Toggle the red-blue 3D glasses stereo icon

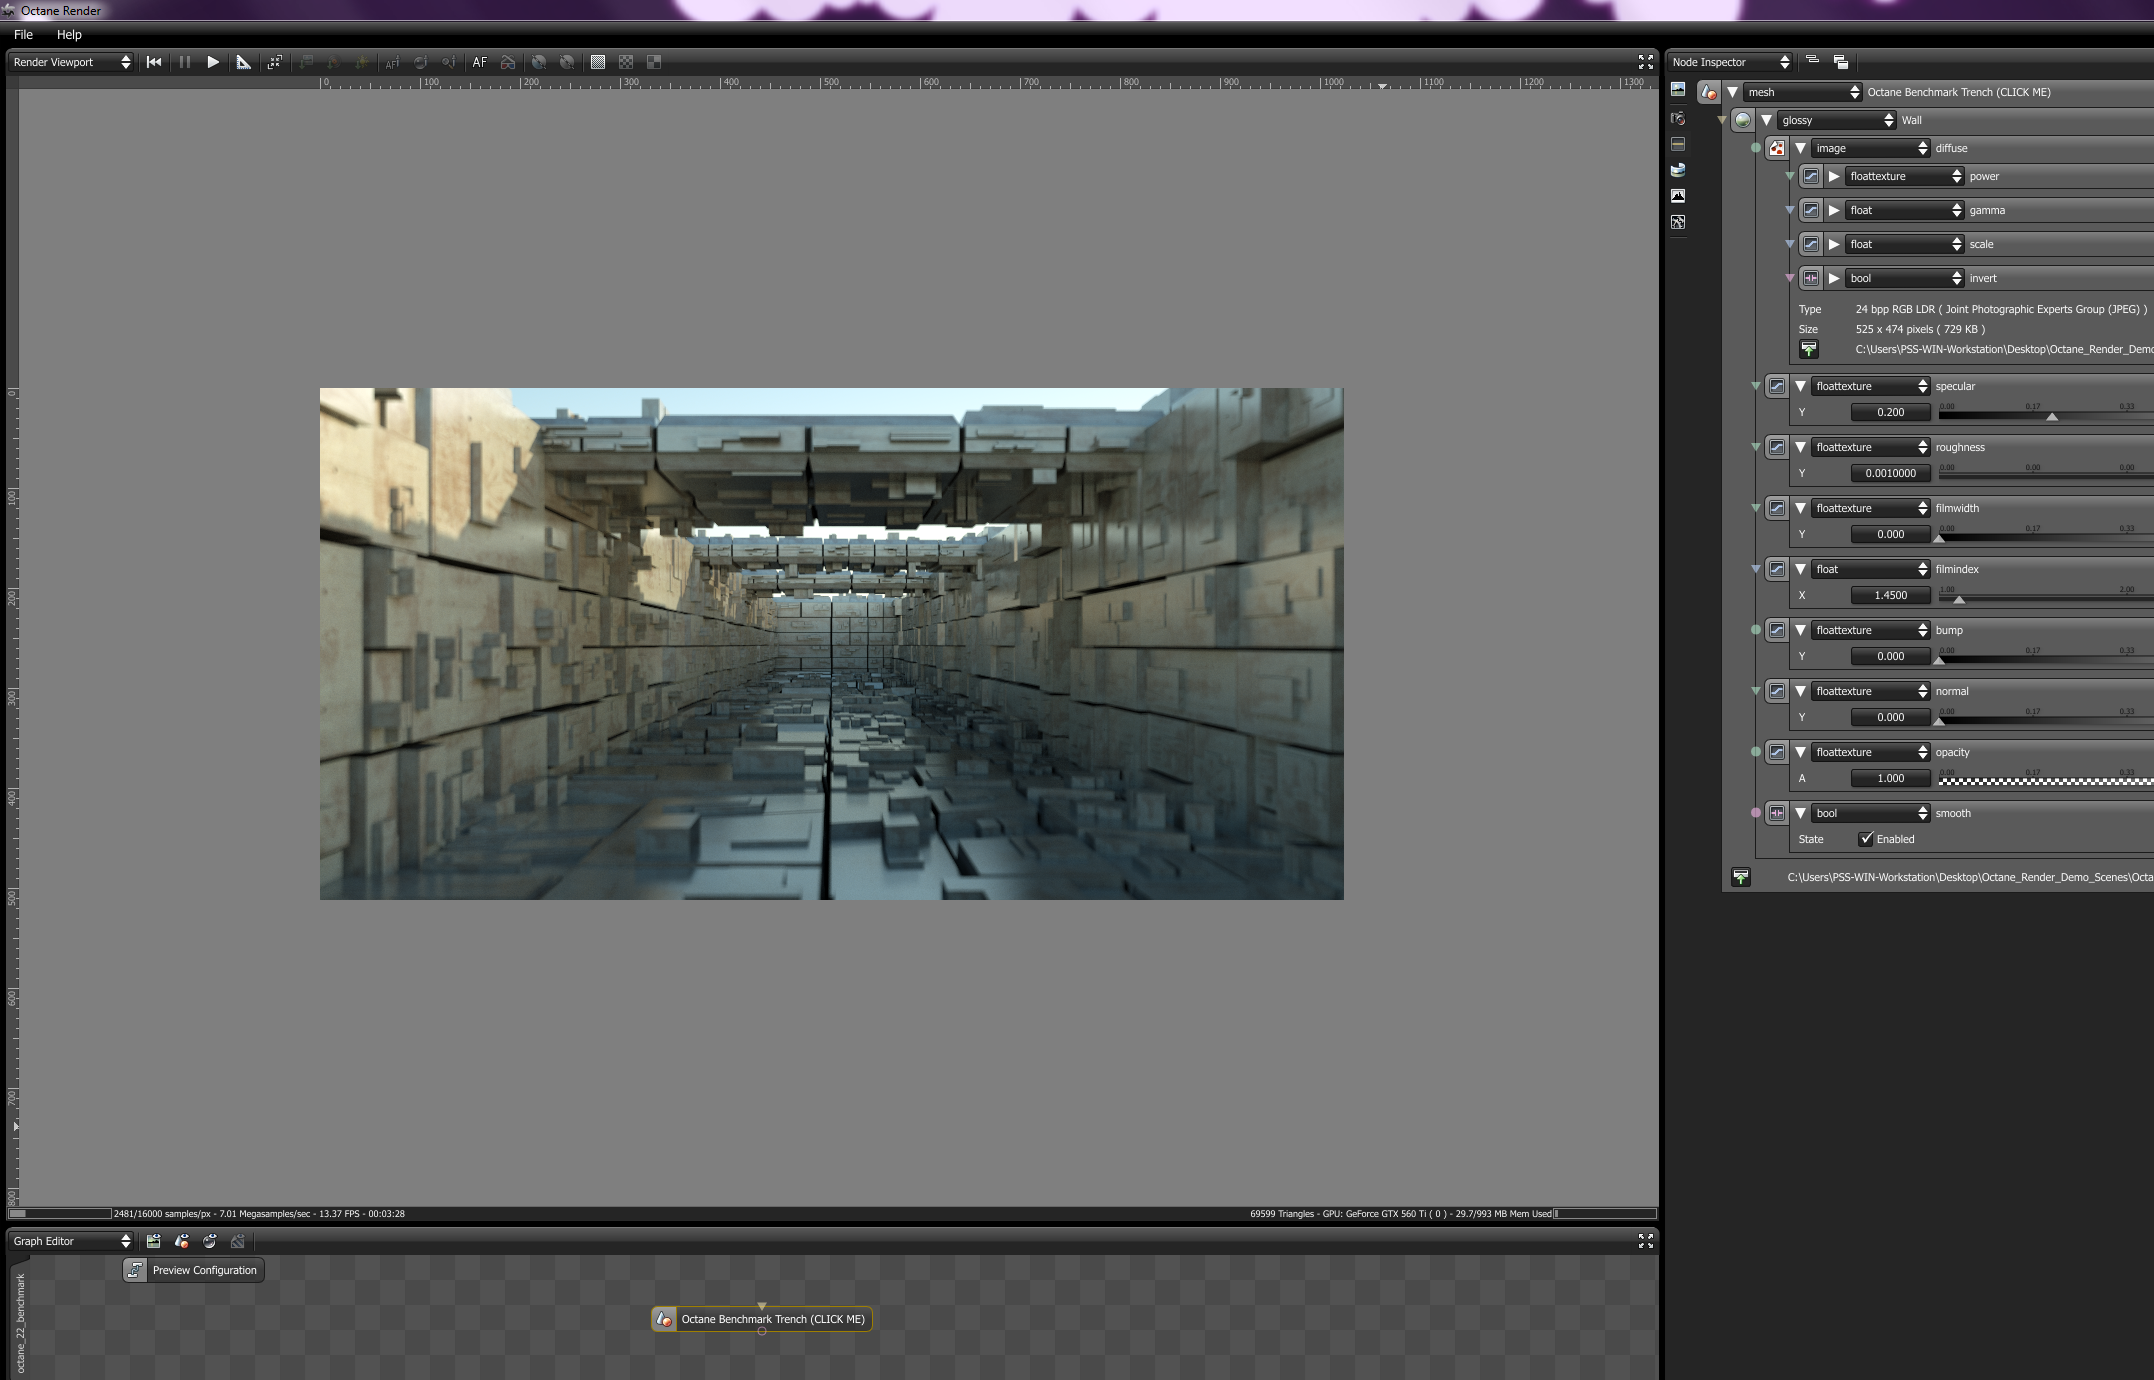coord(508,62)
